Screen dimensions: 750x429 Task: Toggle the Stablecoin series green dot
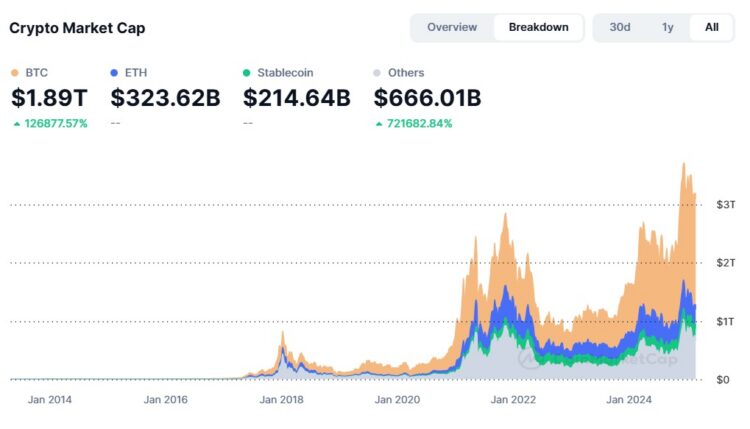point(246,73)
